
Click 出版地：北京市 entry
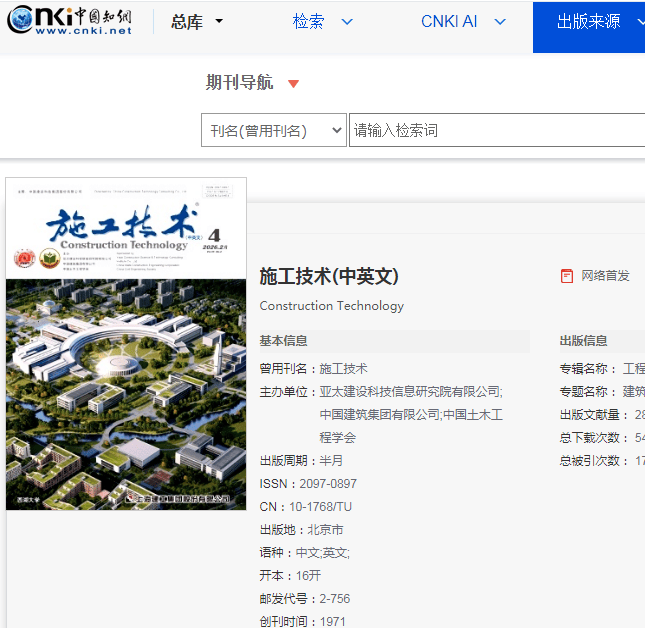click(x=301, y=530)
